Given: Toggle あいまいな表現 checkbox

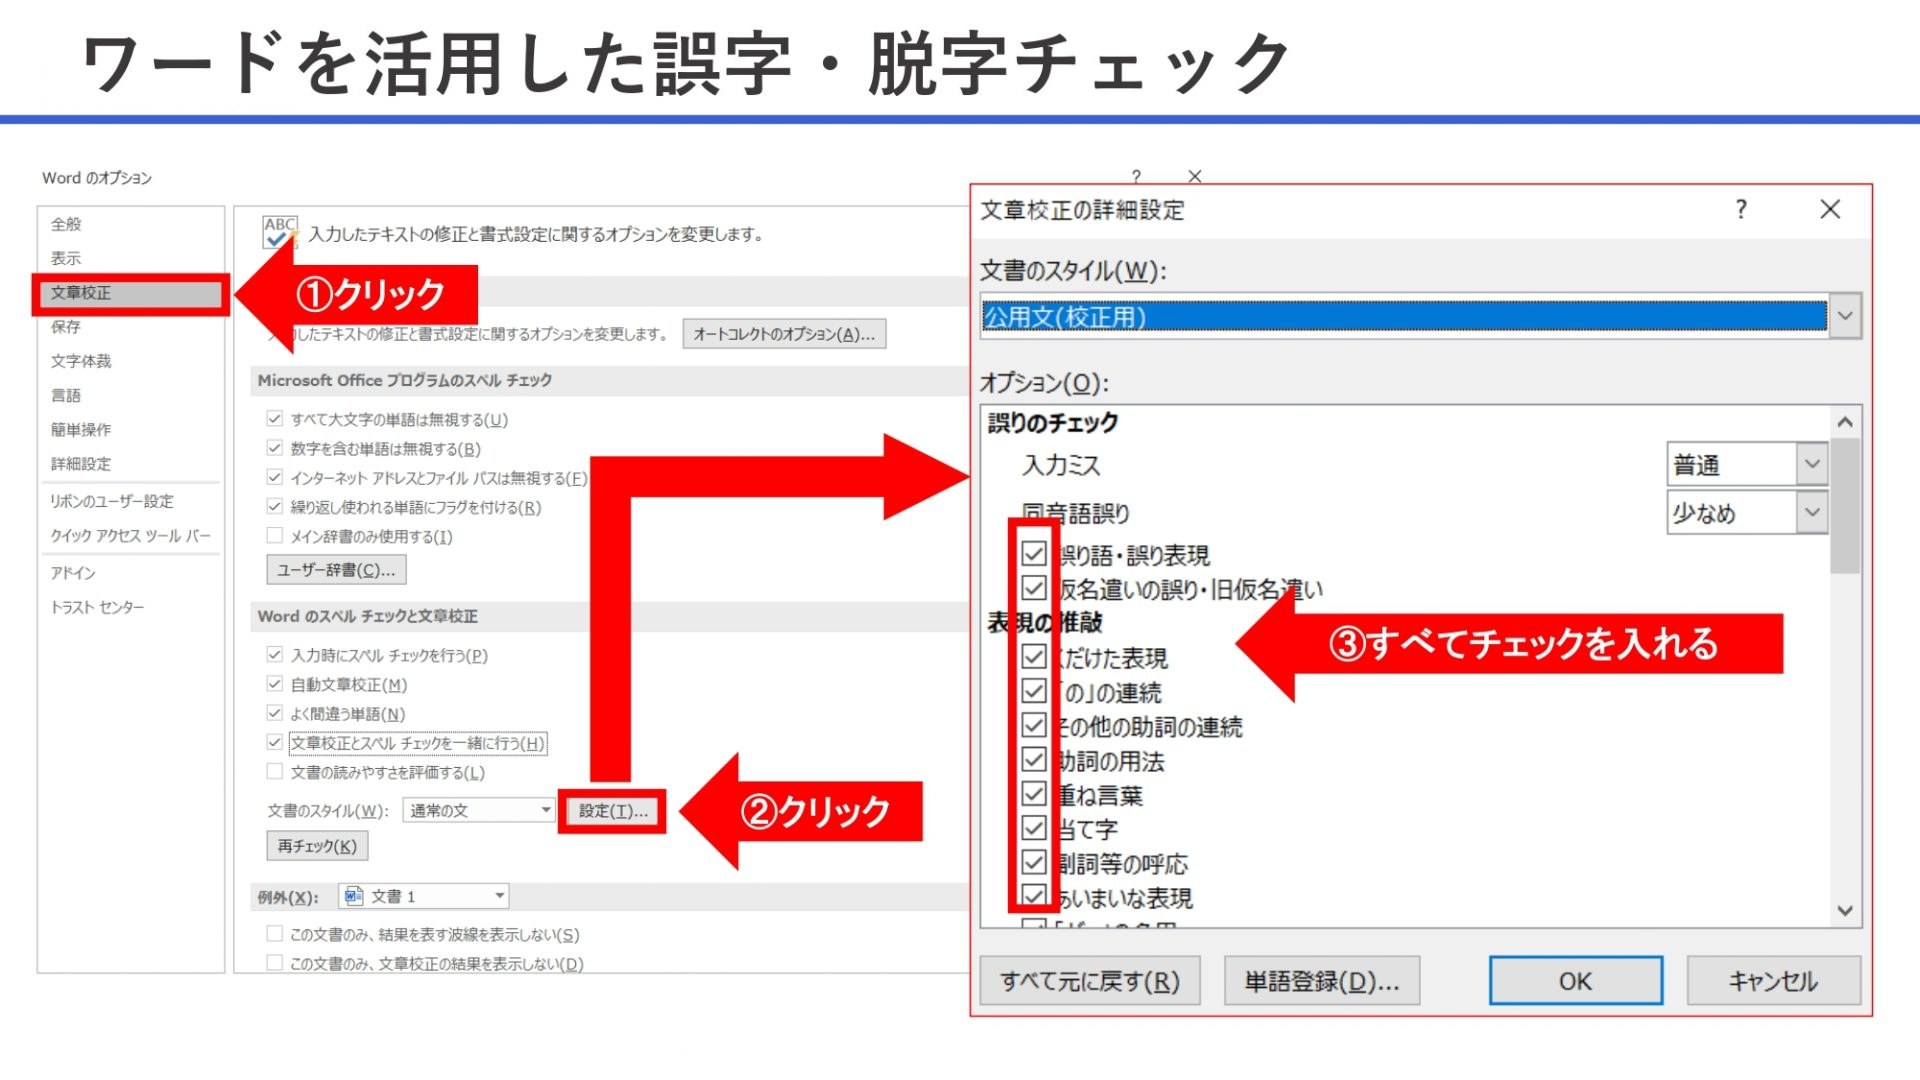Looking at the screenshot, I should (1034, 896).
